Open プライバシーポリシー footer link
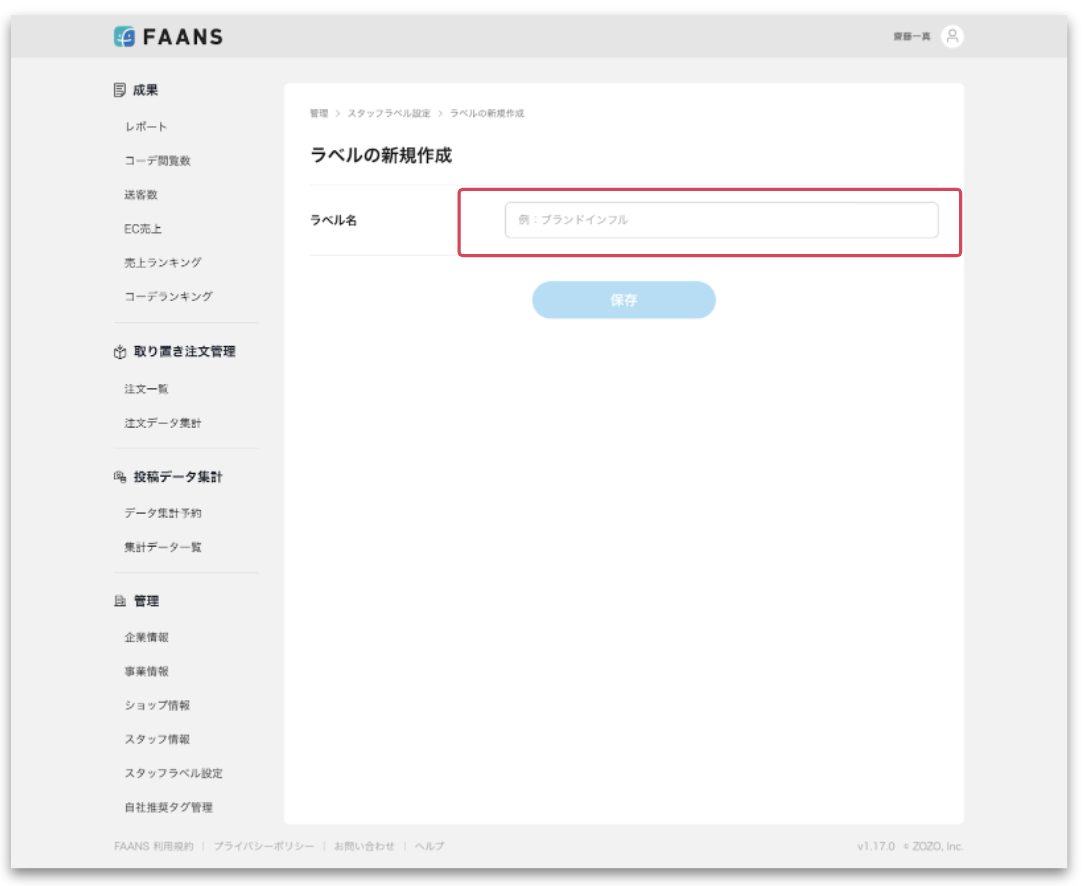This screenshot has width=1084, height=886. (x=263, y=846)
